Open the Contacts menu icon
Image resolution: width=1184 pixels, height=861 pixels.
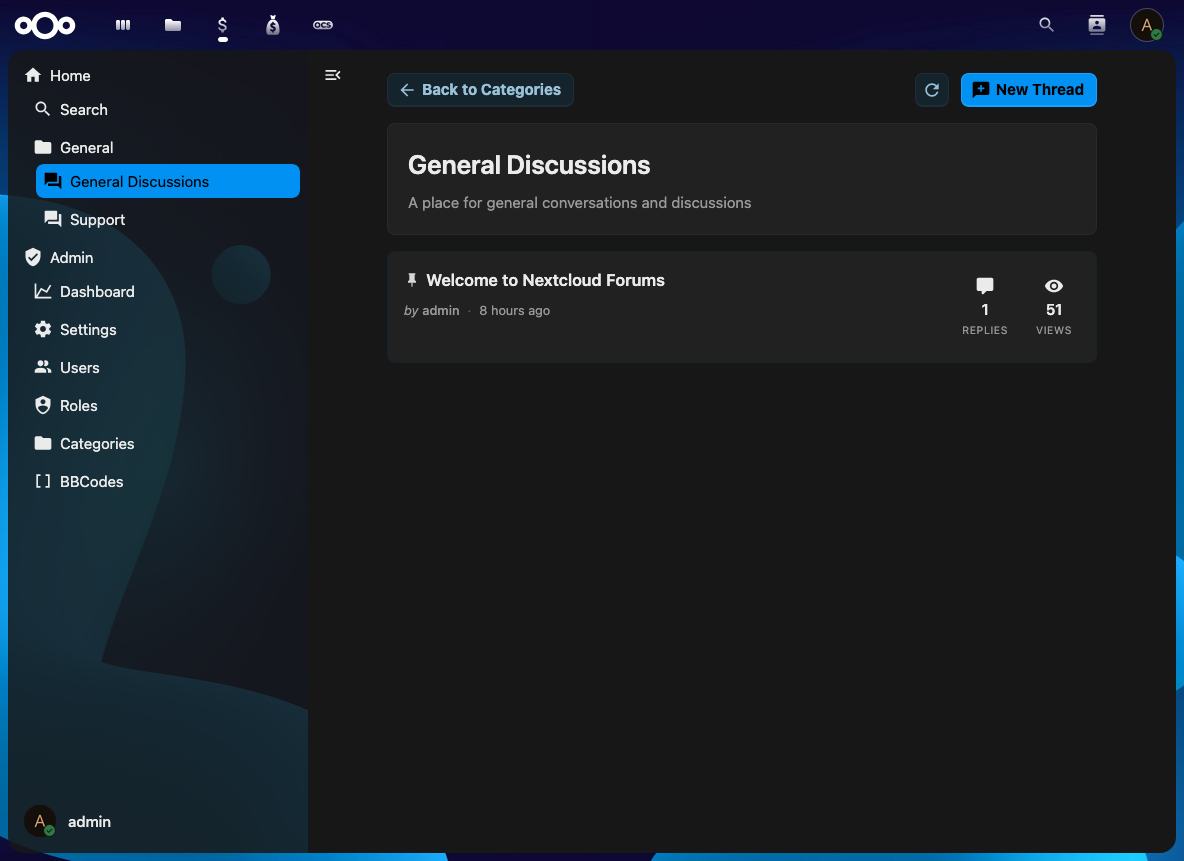tap(1097, 25)
